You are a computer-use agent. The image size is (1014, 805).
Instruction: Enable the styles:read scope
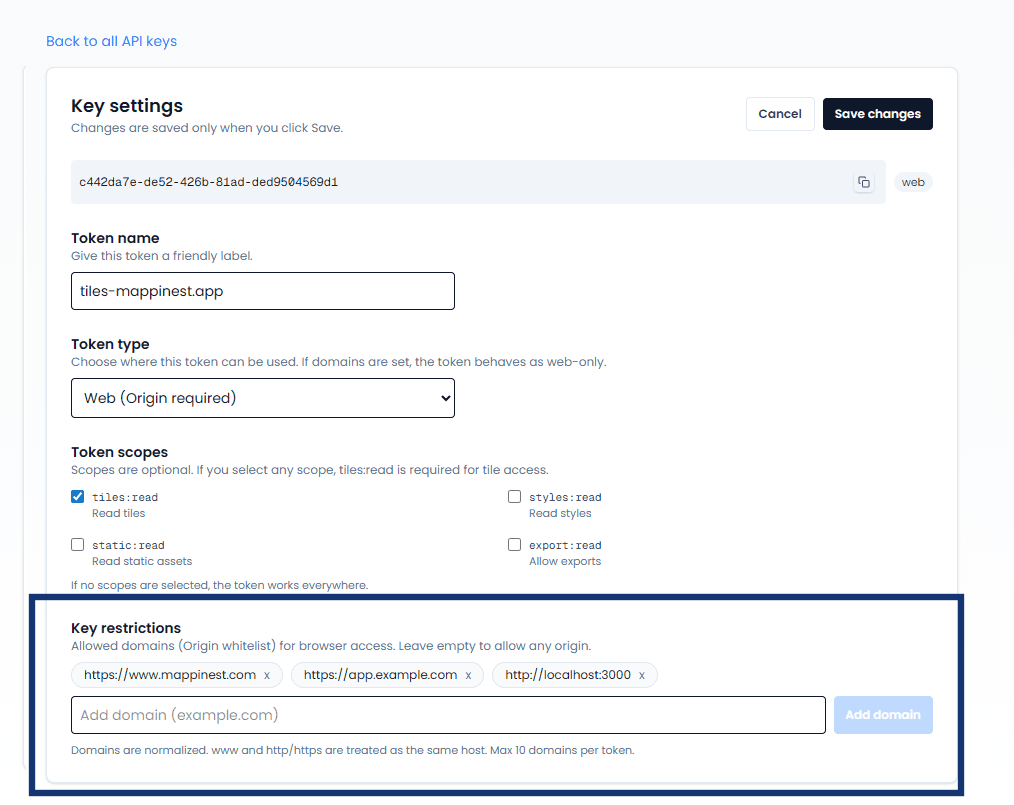point(514,496)
